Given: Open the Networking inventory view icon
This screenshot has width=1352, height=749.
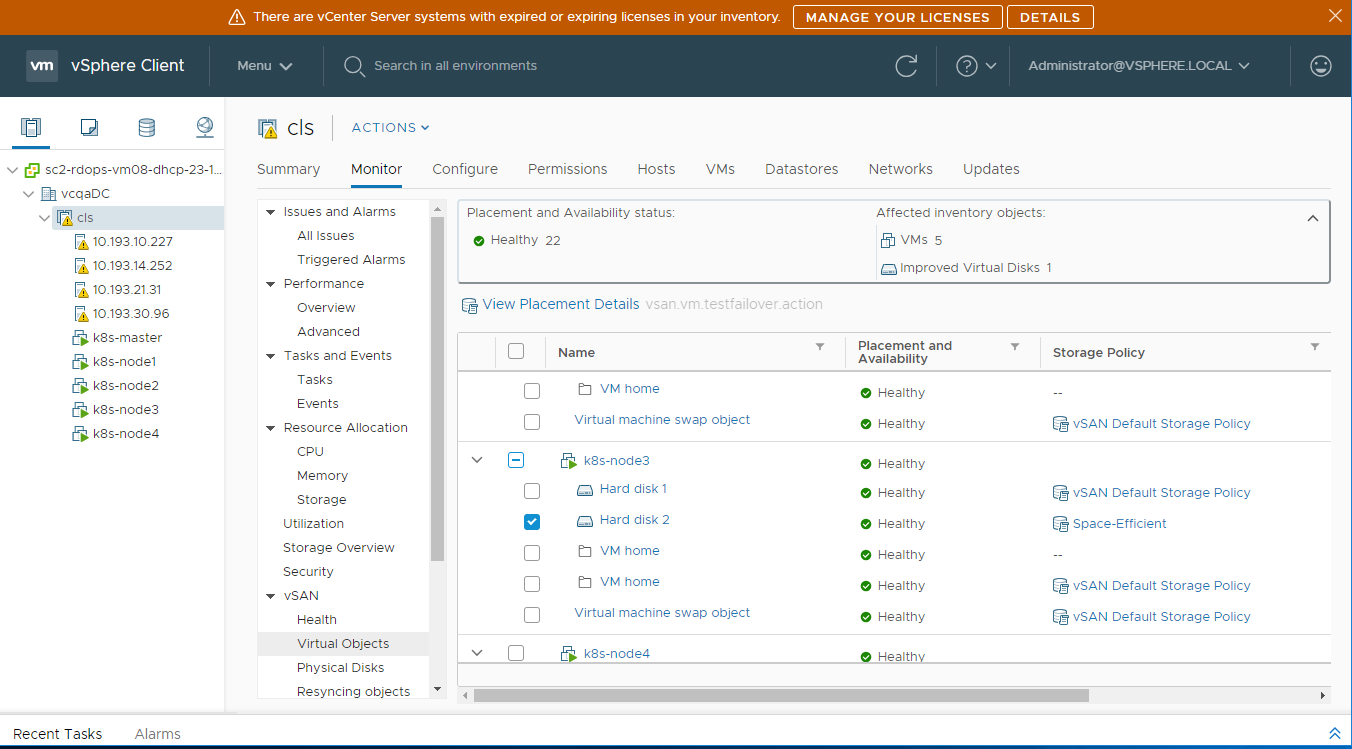Looking at the screenshot, I should click(204, 127).
